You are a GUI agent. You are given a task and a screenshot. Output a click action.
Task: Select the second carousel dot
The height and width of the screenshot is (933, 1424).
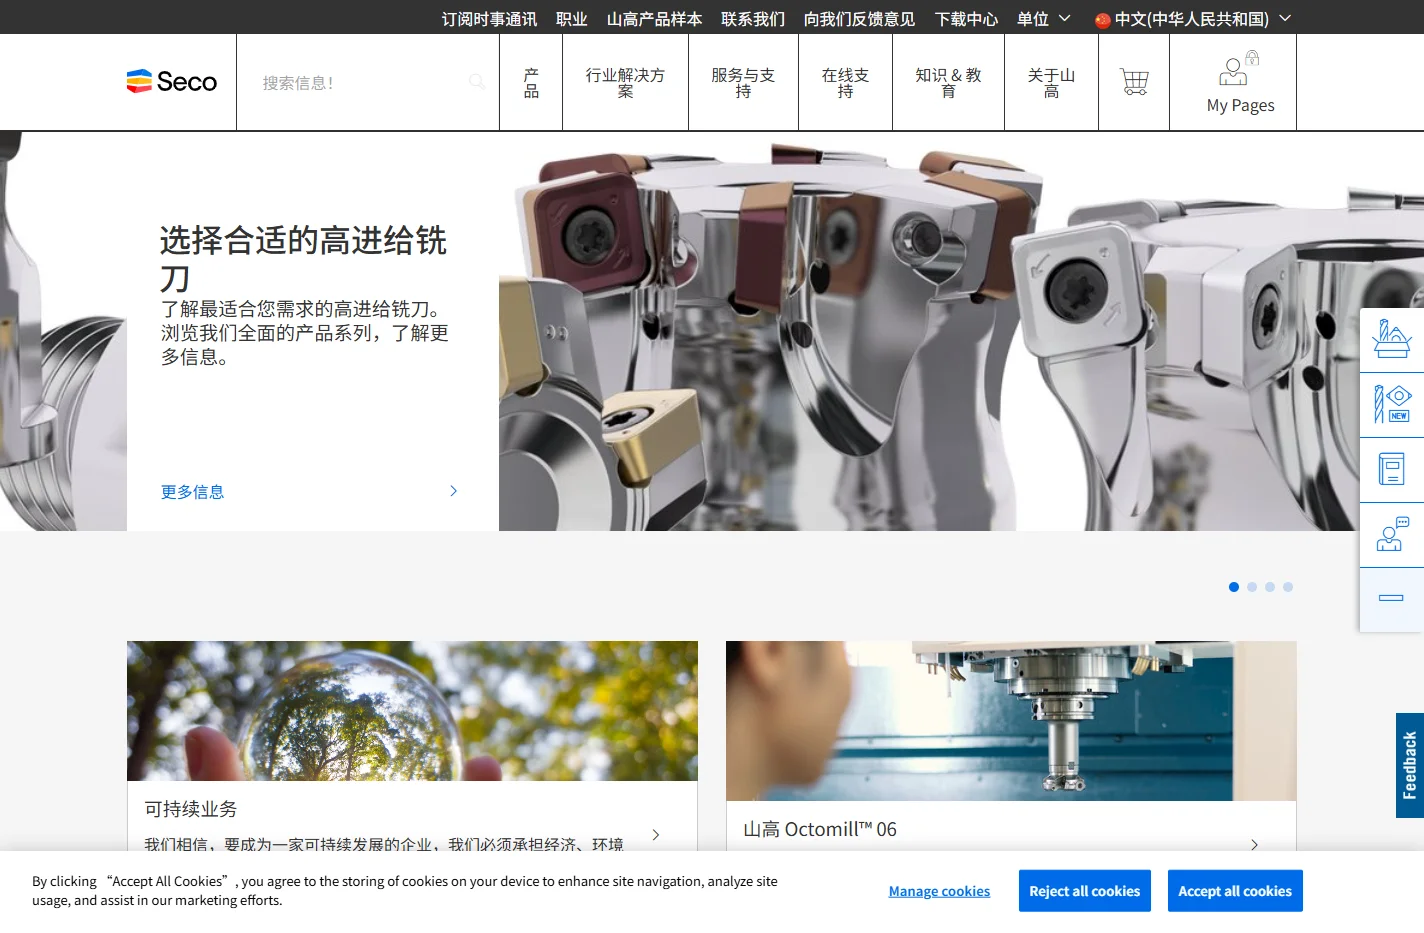[x=1252, y=587]
